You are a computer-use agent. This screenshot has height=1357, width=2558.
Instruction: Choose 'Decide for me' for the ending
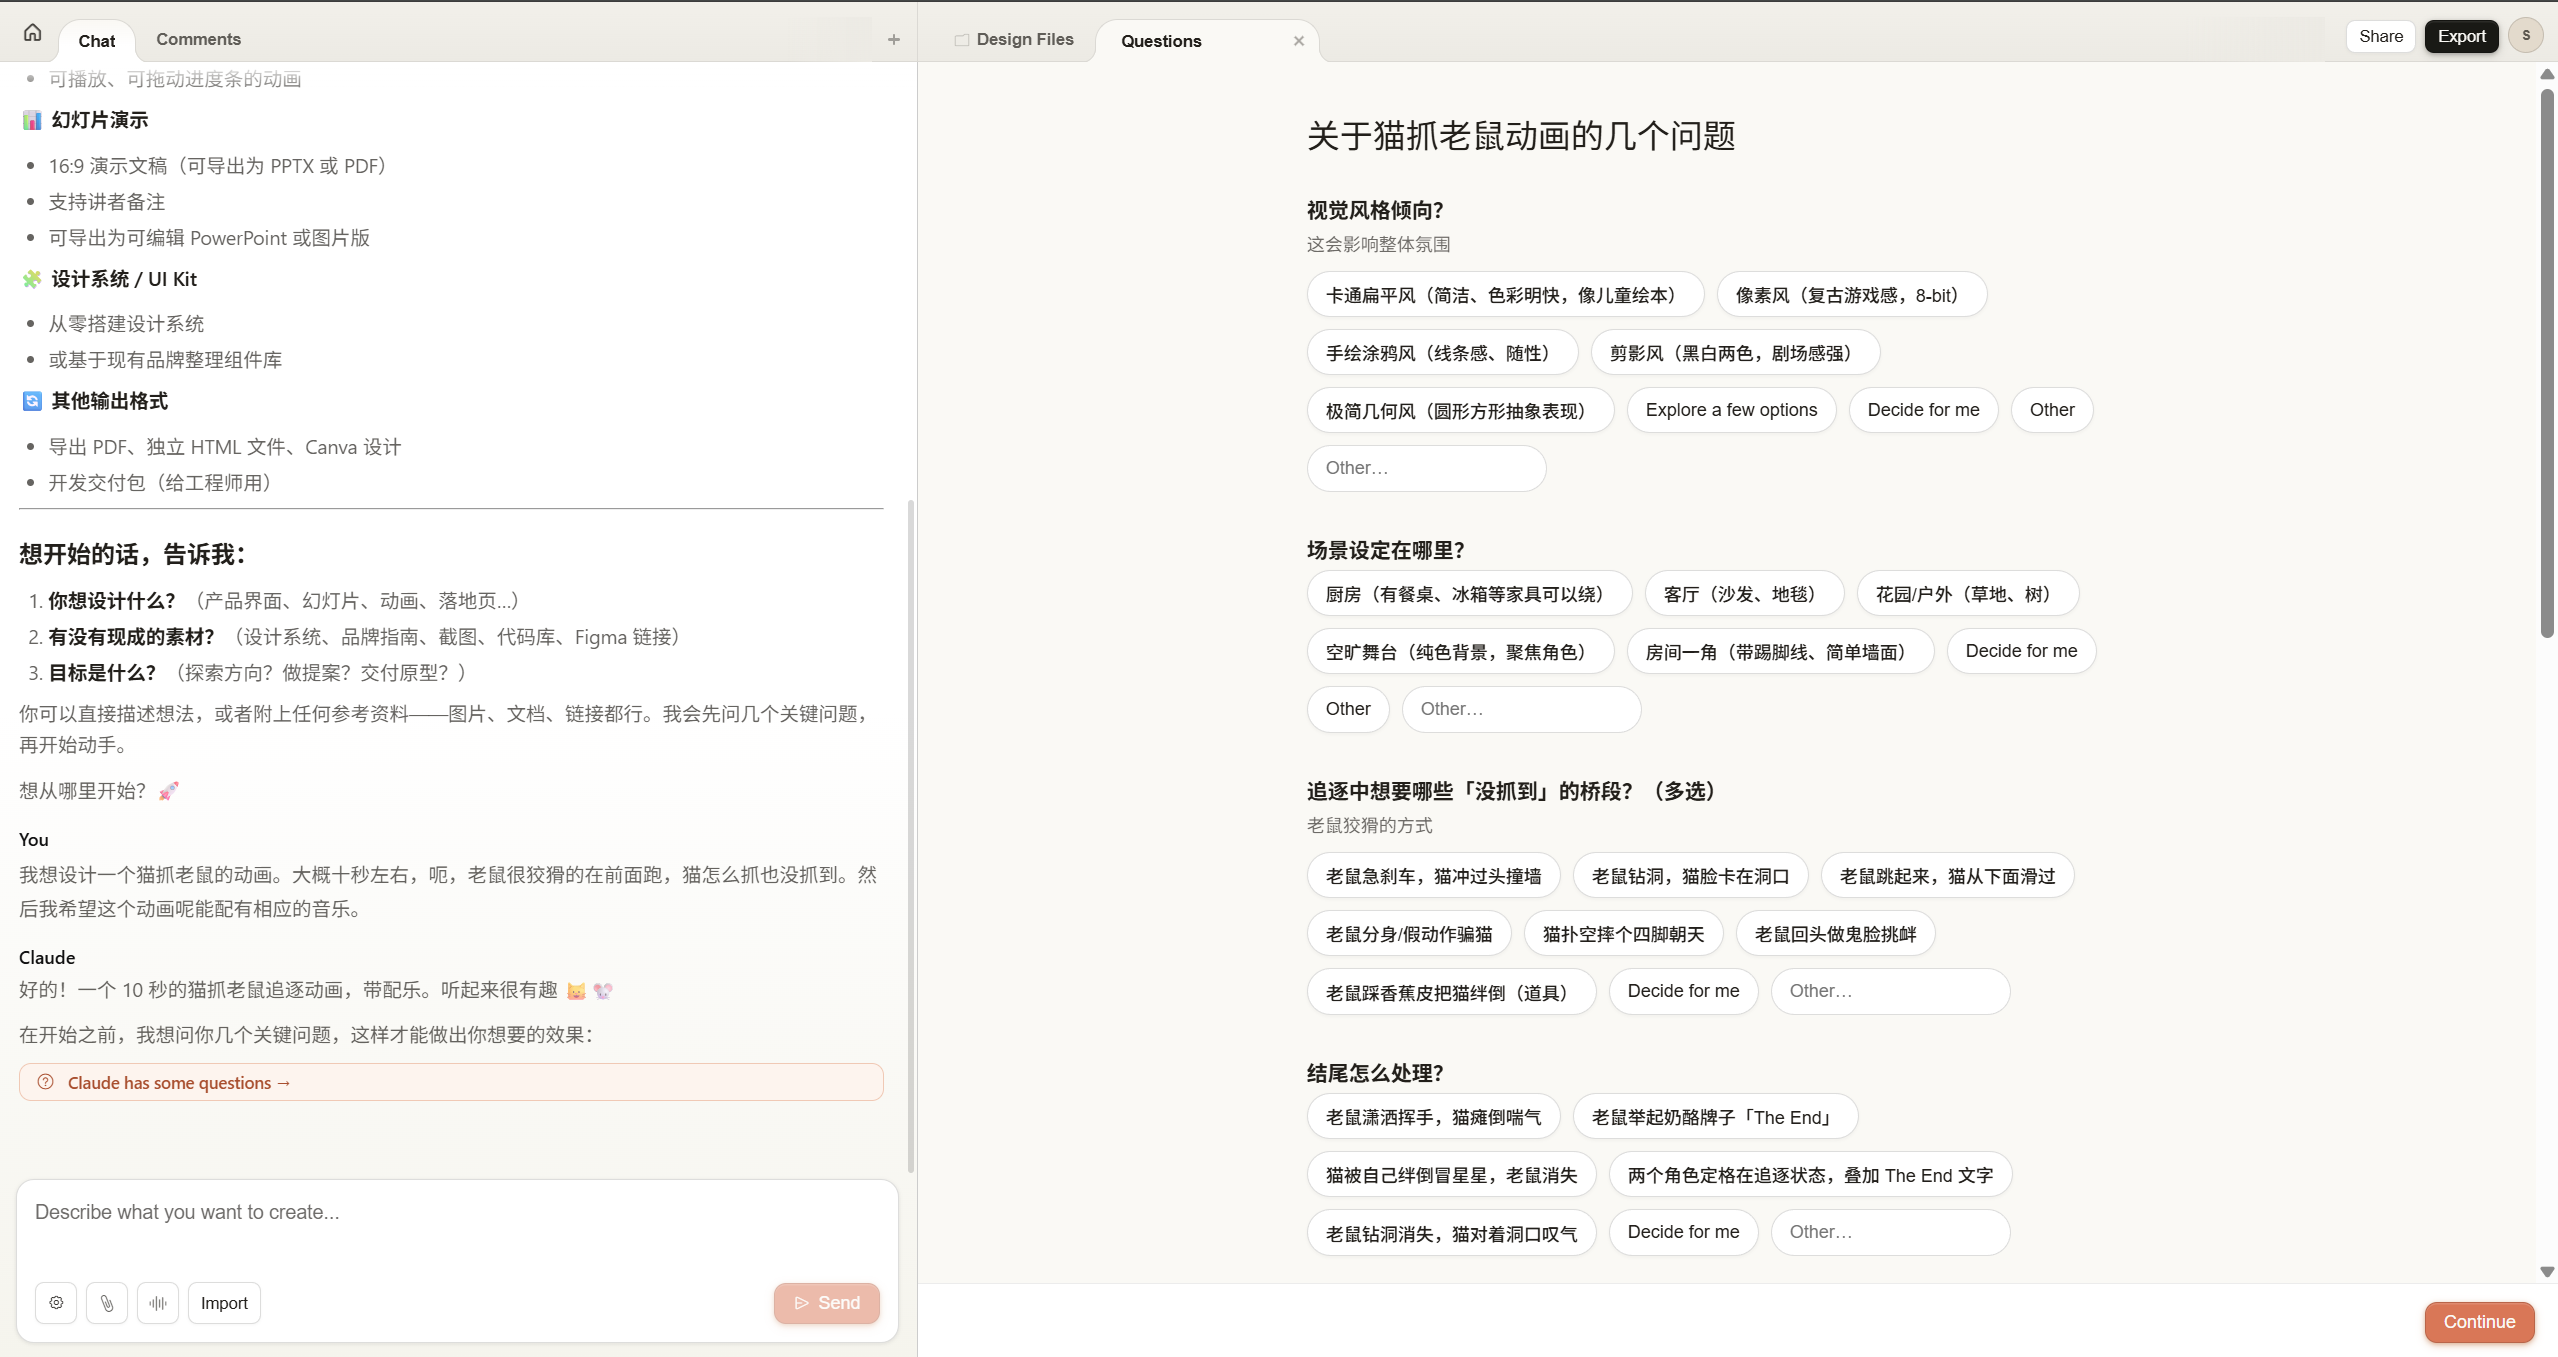(1683, 1232)
